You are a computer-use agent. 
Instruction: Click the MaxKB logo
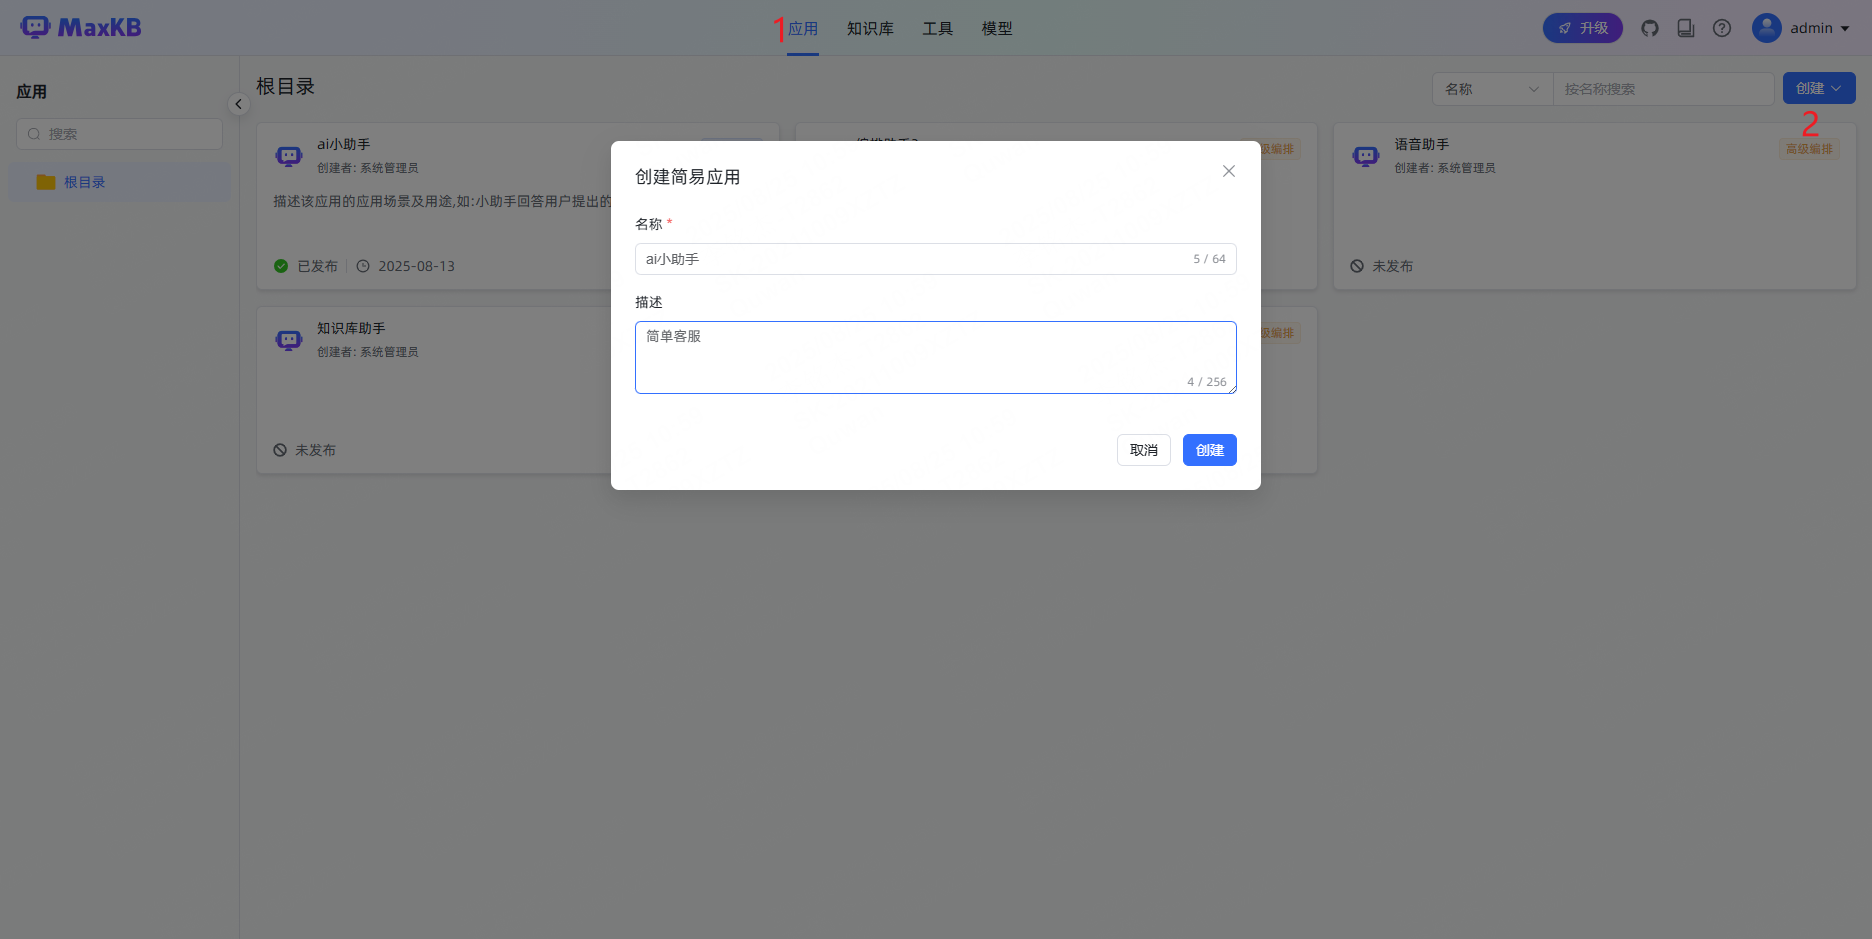pyautogui.click(x=81, y=28)
